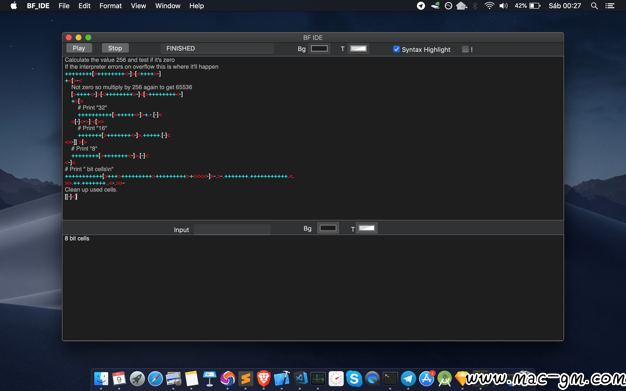The width and height of the screenshot is (626, 391).
Task: Open Xcode from the dock
Action: pyautogui.click(x=282, y=378)
